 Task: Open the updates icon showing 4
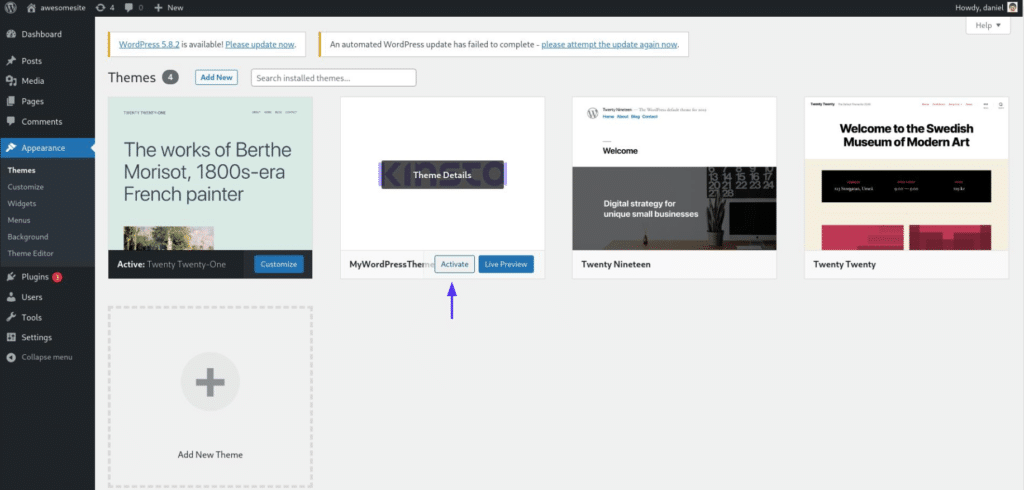[x=104, y=8]
